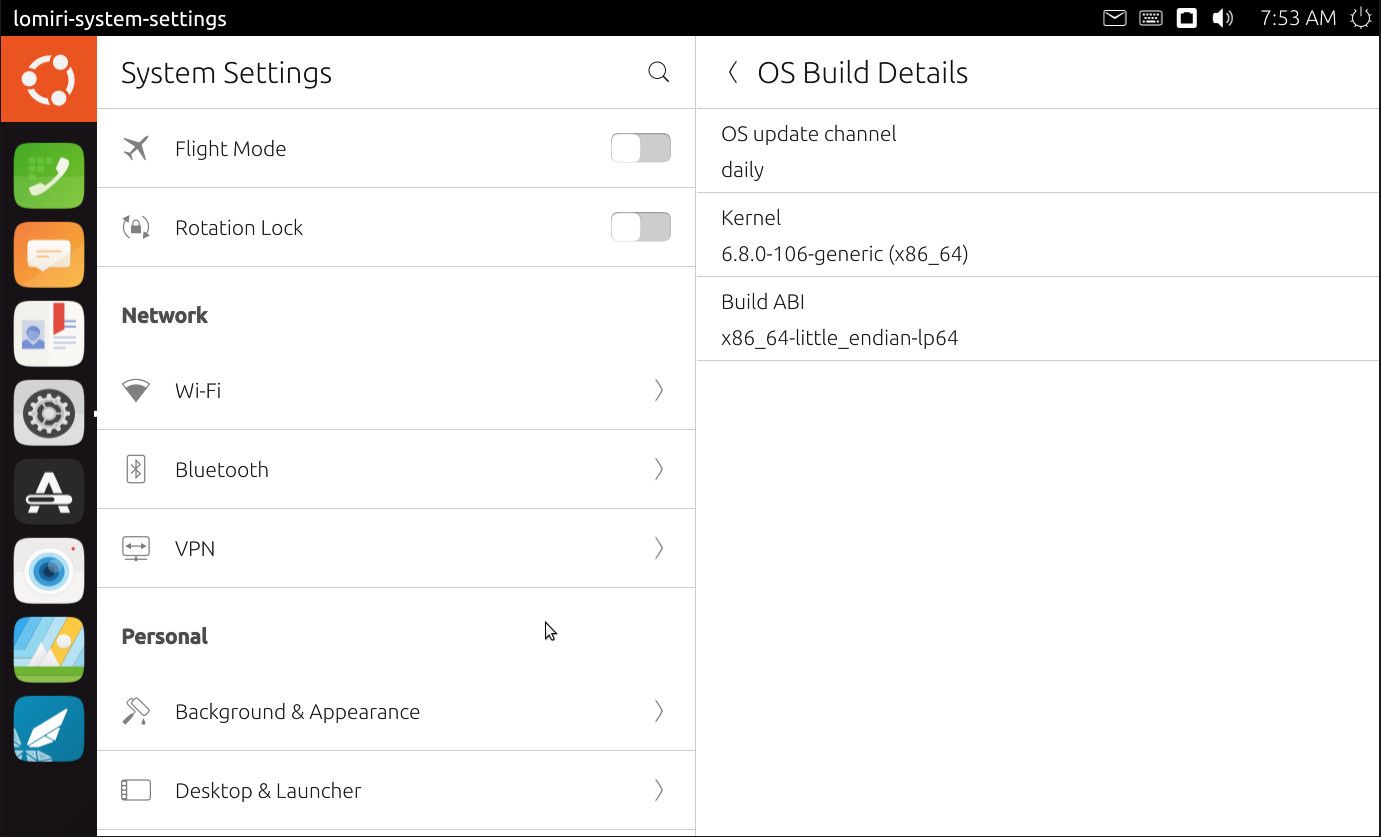Open the Camera app from launcher
Image resolution: width=1381 pixels, height=837 pixels.
click(x=49, y=571)
